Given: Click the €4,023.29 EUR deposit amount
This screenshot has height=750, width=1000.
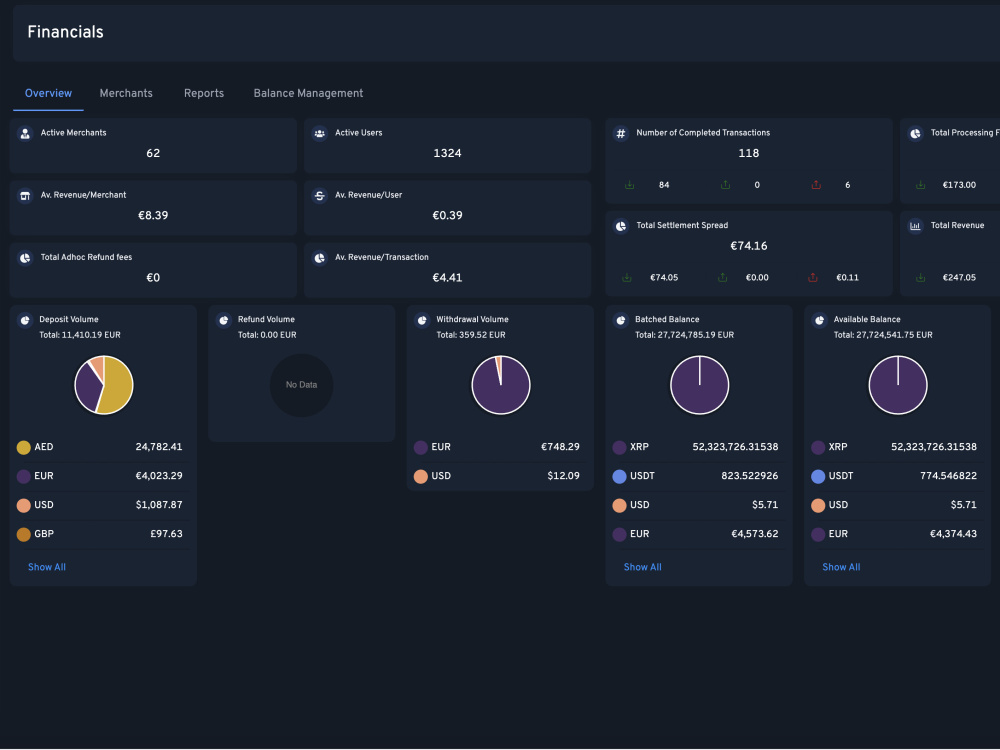Looking at the screenshot, I should pyautogui.click(x=159, y=476).
